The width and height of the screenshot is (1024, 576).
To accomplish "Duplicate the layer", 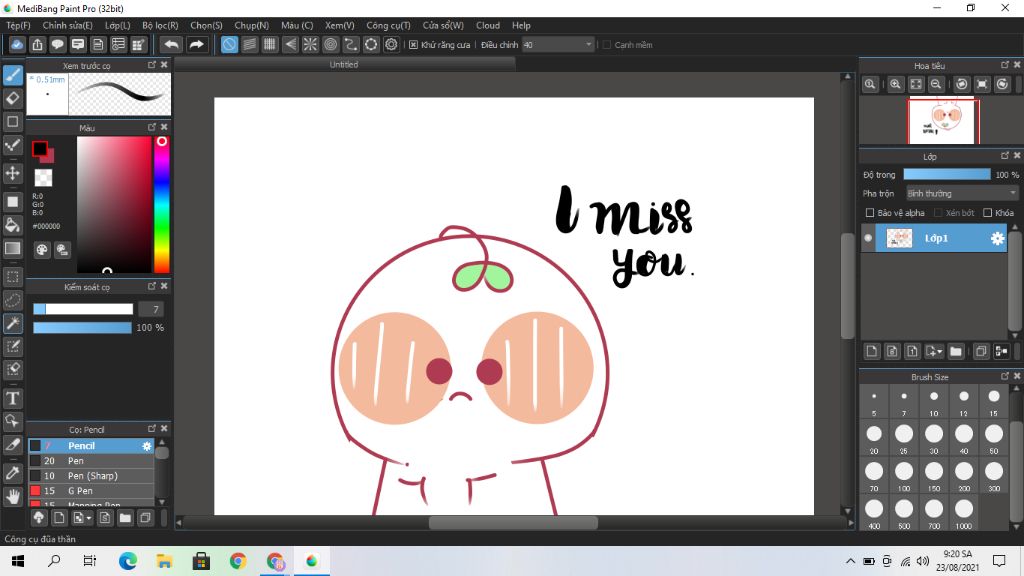I will (x=981, y=351).
